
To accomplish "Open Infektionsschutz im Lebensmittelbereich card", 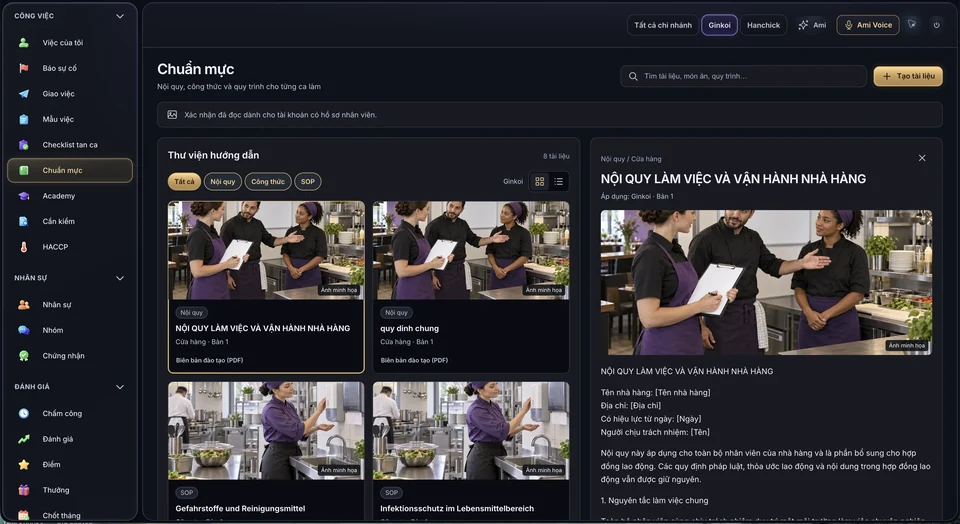I will pos(471,451).
